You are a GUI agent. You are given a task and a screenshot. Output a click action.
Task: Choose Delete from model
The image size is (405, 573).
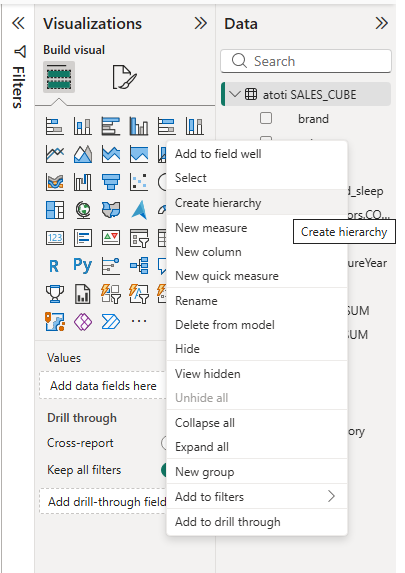tap(257, 325)
